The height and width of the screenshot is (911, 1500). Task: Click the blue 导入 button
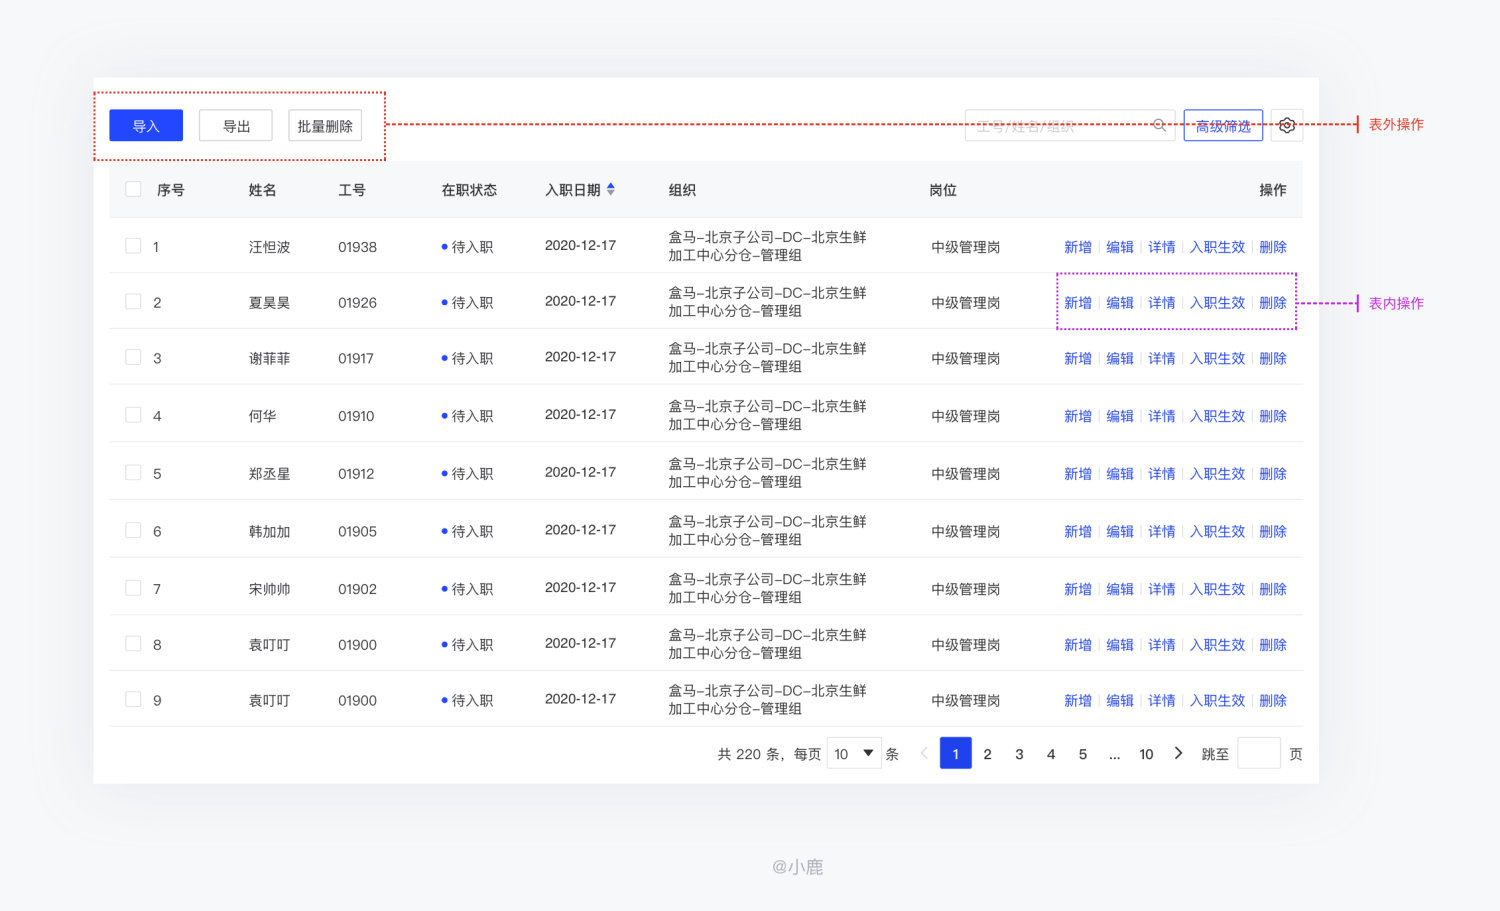146,126
